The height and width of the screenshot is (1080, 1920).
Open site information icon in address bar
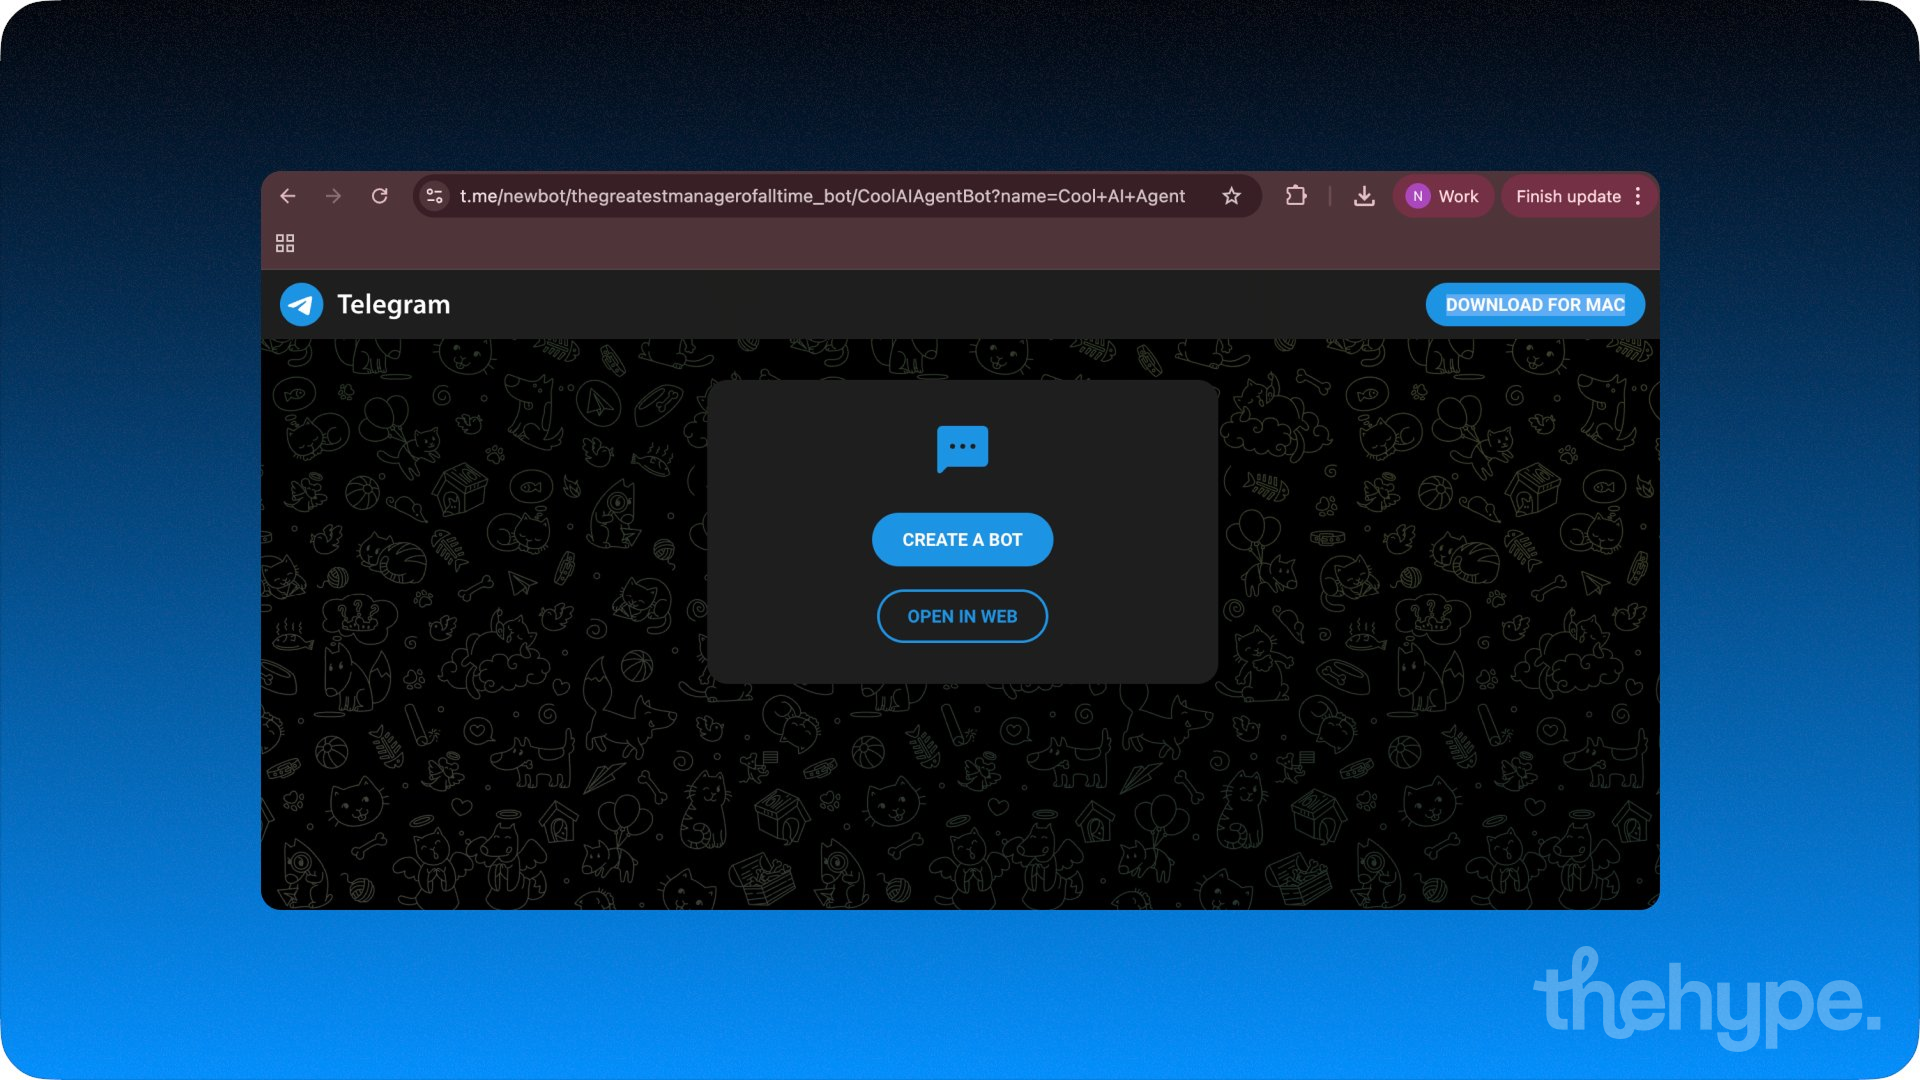(x=434, y=196)
